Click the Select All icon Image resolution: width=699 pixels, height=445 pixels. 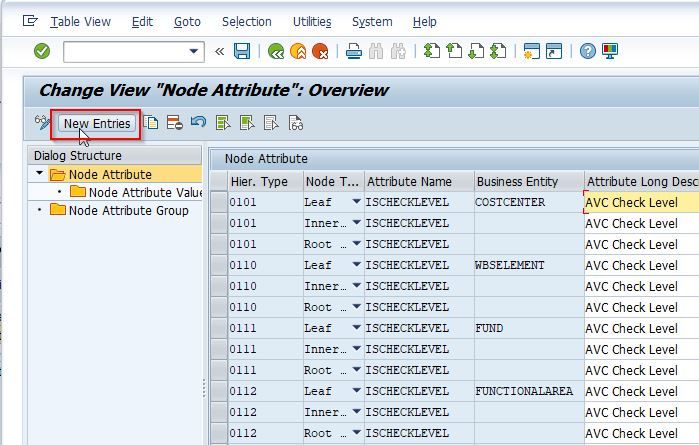coord(223,123)
